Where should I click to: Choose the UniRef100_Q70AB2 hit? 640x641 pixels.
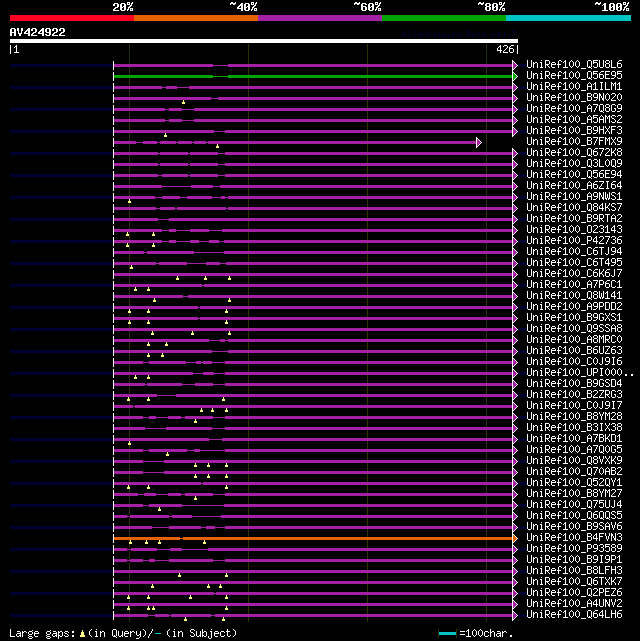click(574, 471)
